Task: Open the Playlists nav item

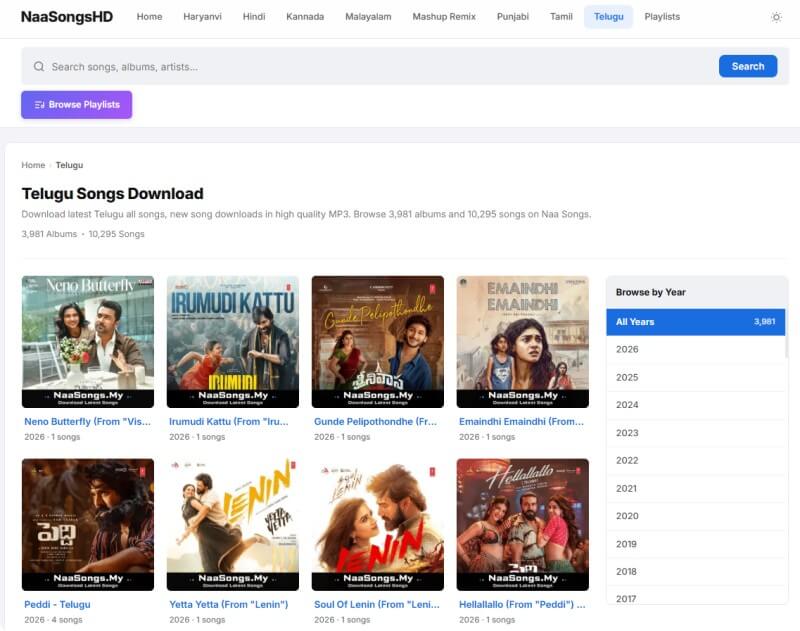Action: 662,17
